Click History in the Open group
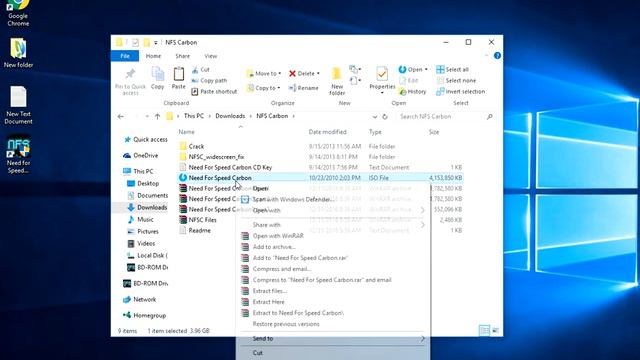 412,92
